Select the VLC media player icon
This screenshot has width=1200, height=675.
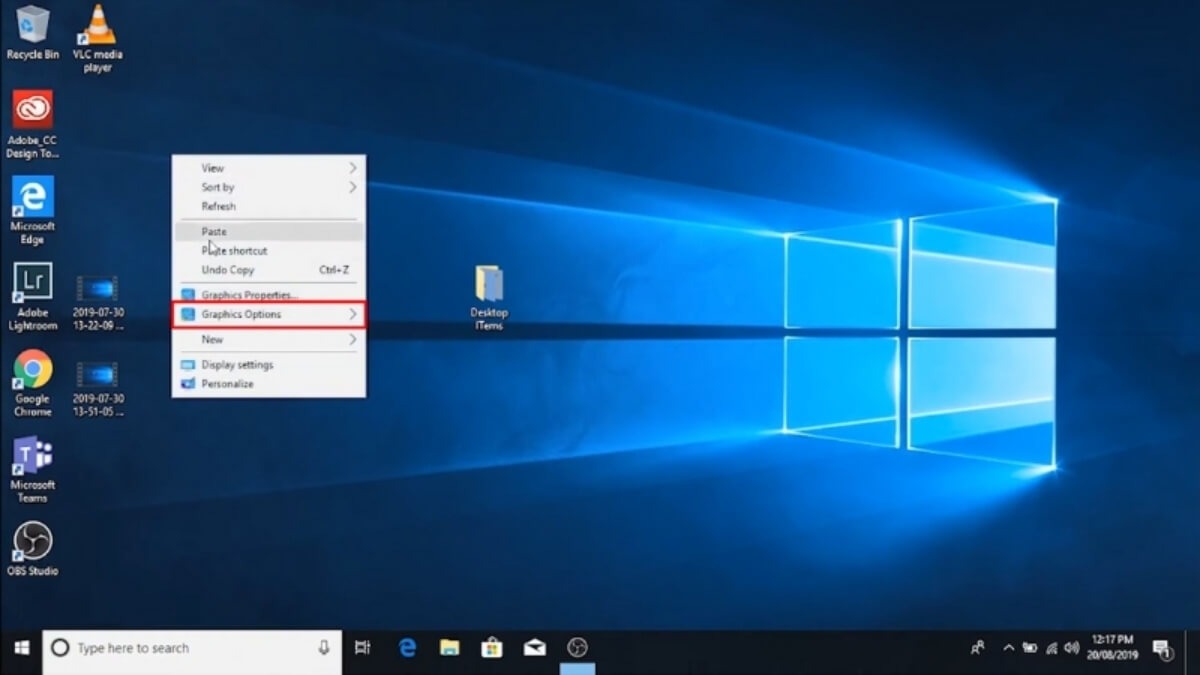click(98, 37)
